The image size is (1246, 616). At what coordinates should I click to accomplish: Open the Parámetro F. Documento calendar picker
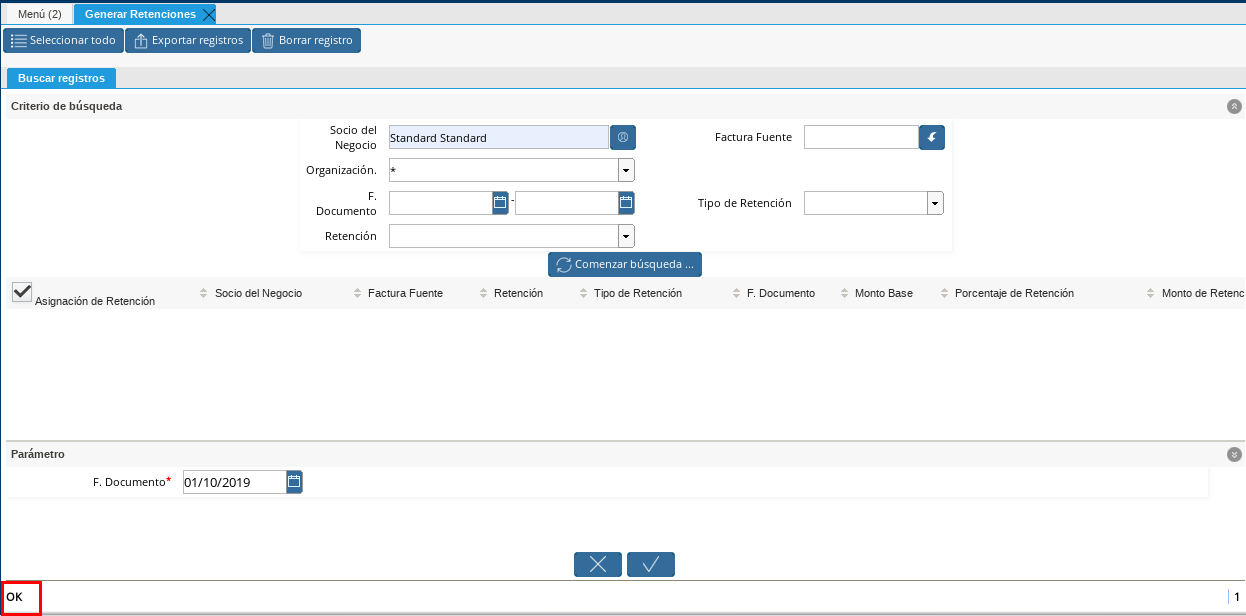tap(294, 483)
